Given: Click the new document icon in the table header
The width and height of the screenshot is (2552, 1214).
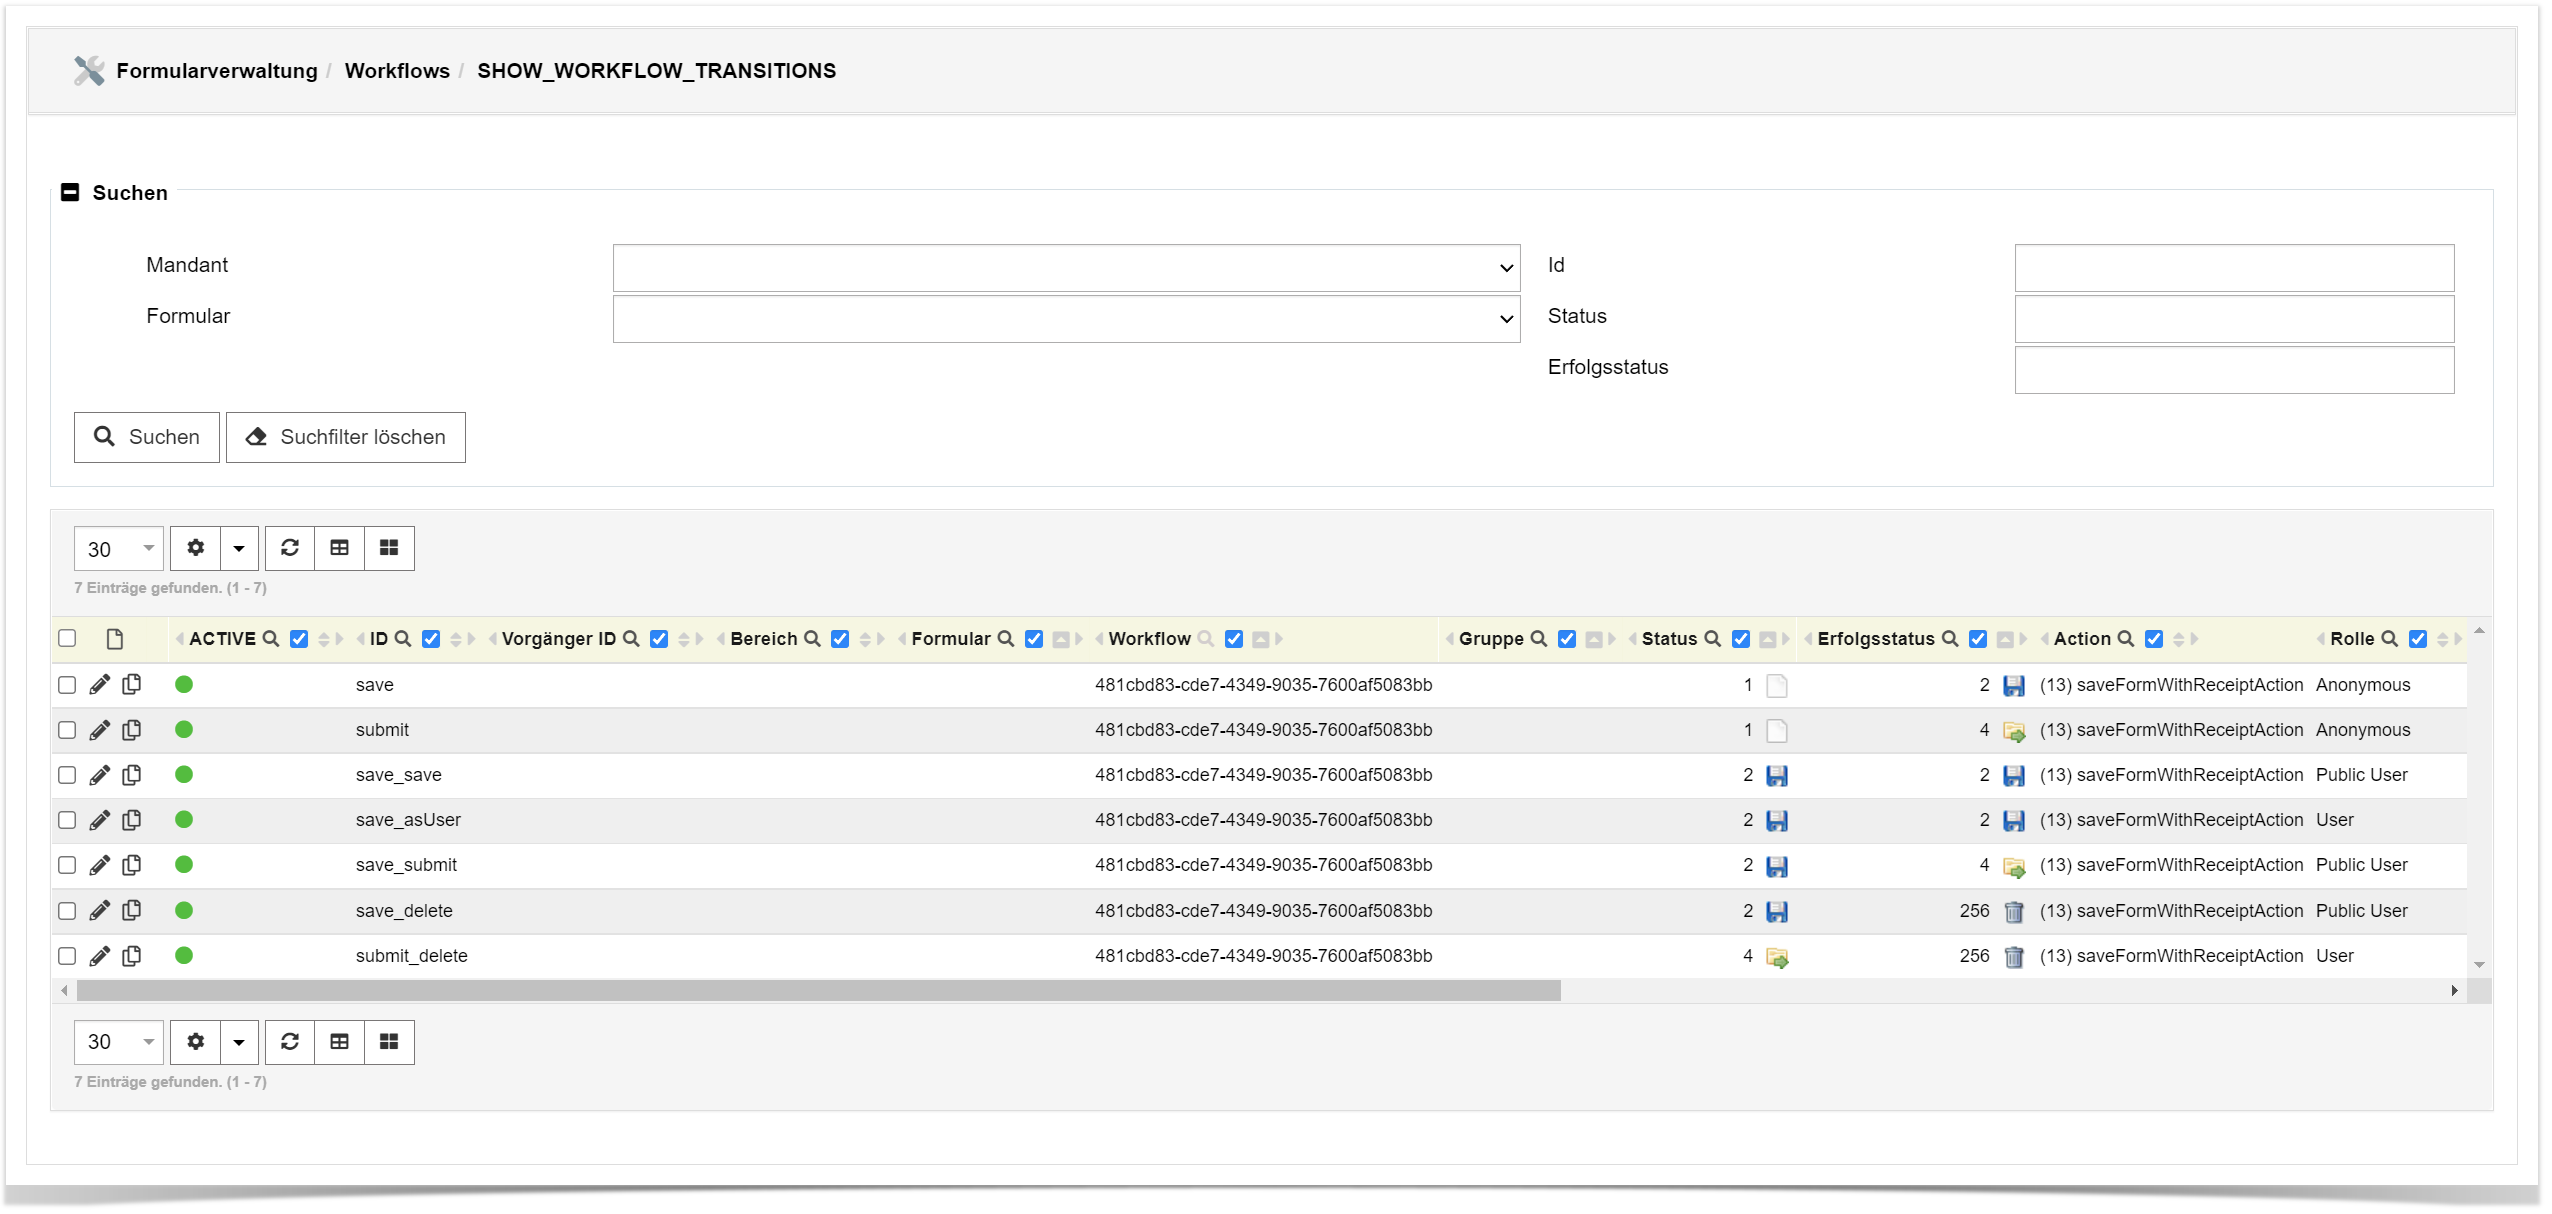Looking at the screenshot, I should [x=115, y=639].
